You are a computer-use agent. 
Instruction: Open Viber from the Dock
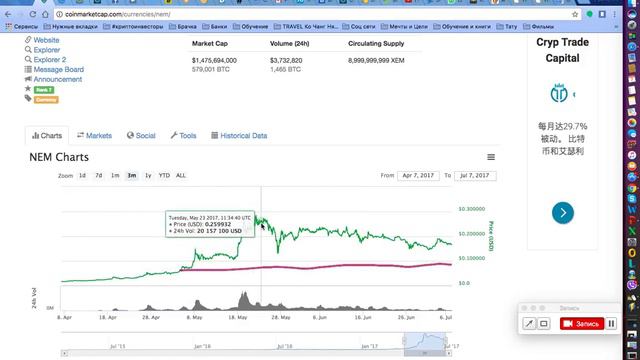click(632, 285)
